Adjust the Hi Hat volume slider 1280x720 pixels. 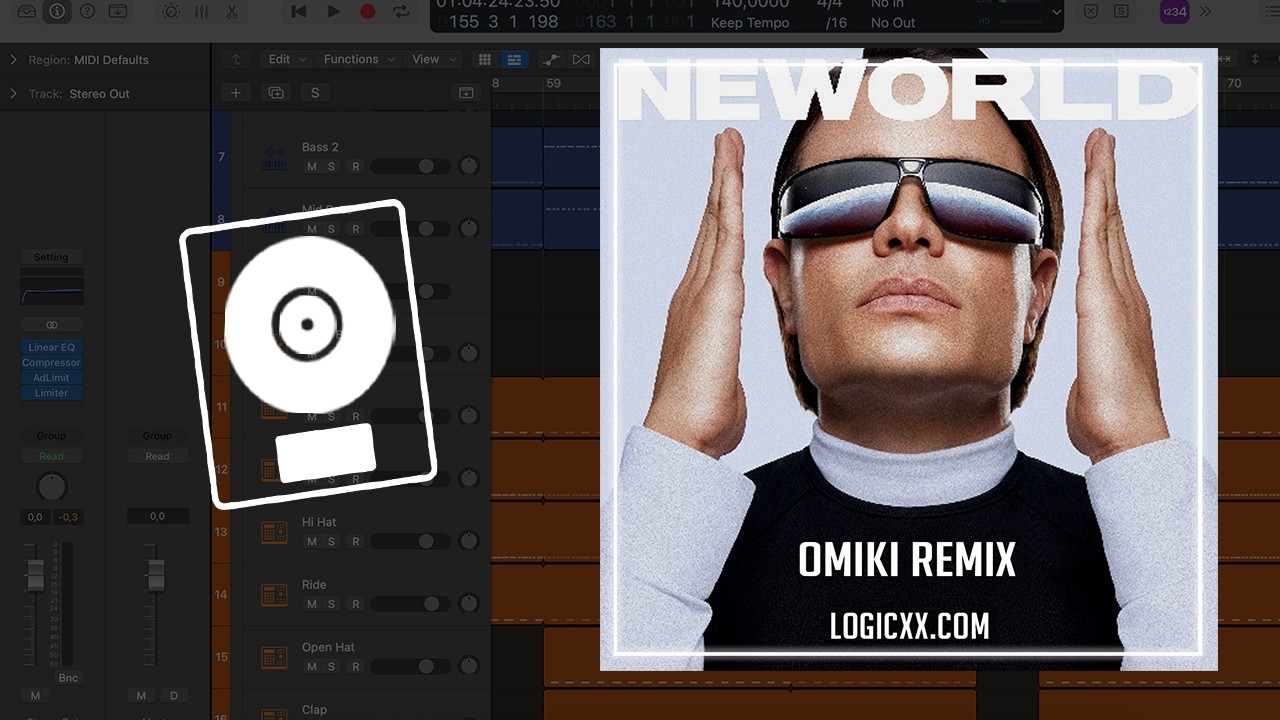[409, 541]
